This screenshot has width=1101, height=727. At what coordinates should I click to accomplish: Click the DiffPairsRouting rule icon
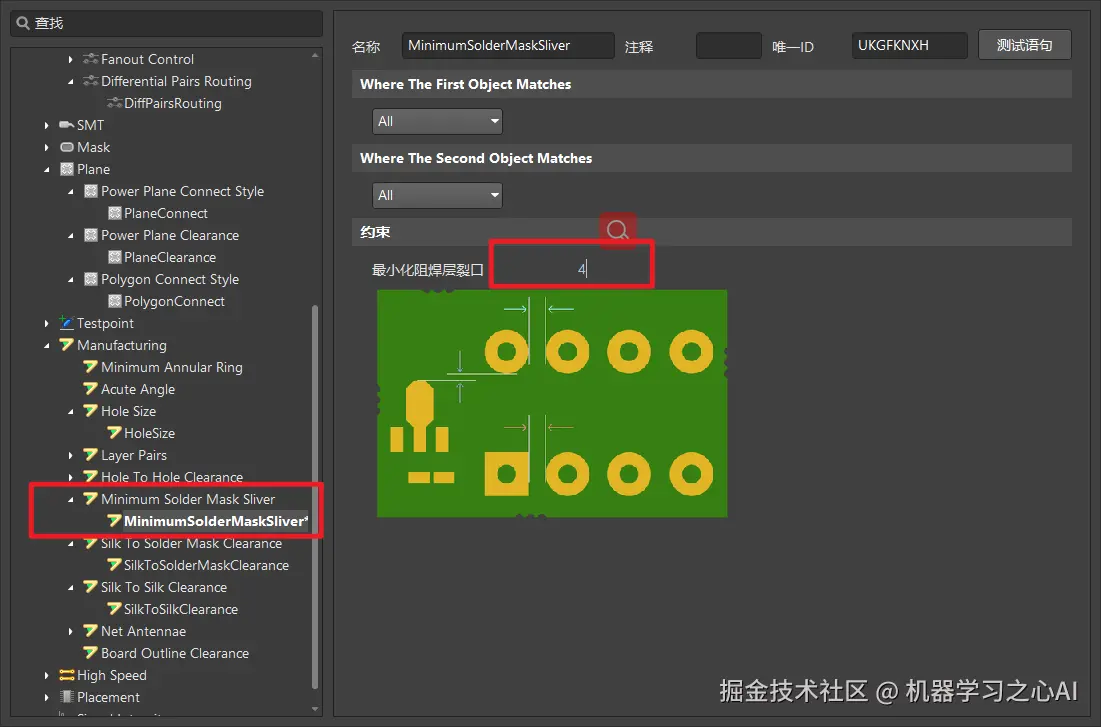(114, 103)
